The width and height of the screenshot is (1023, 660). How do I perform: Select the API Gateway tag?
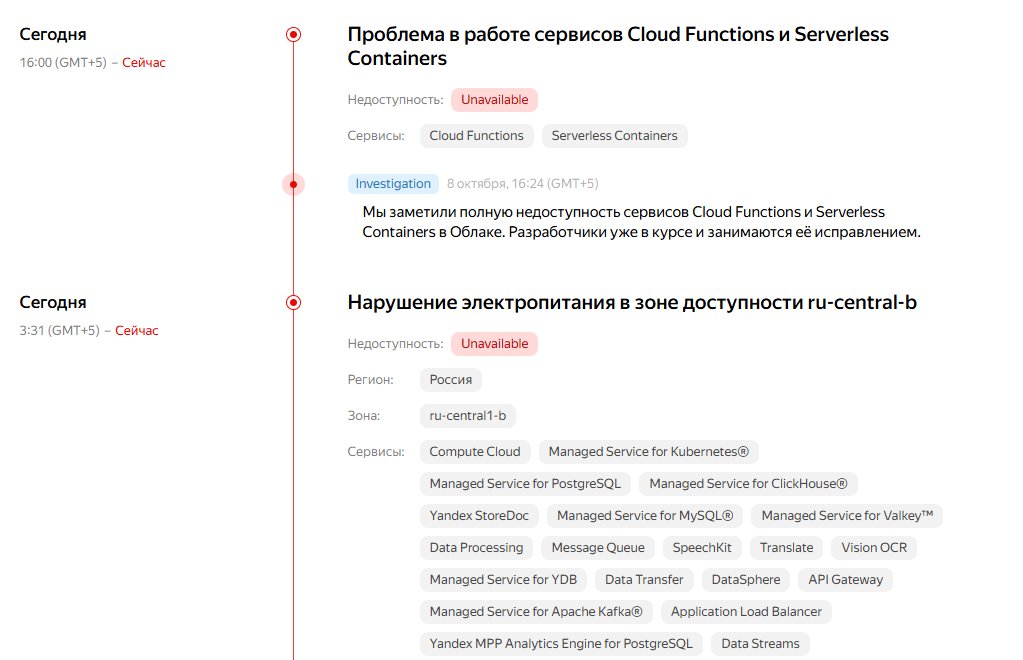tap(846, 579)
